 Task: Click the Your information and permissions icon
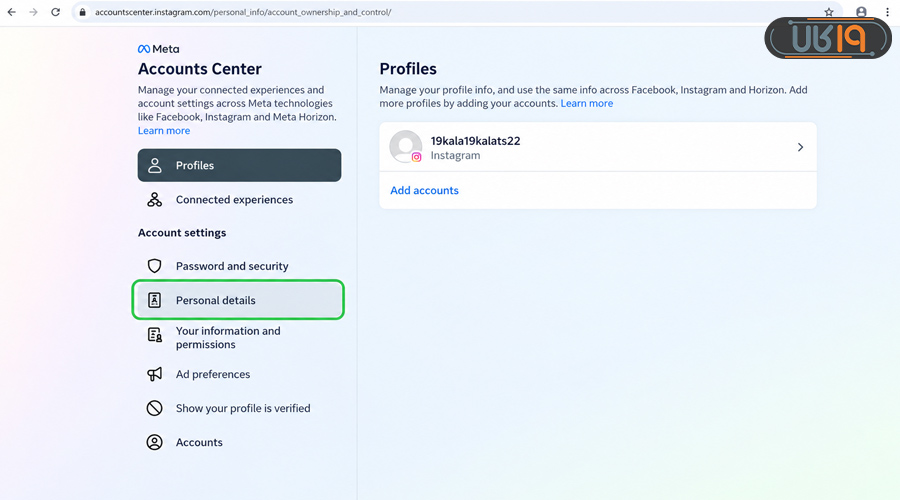pyautogui.click(x=154, y=335)
